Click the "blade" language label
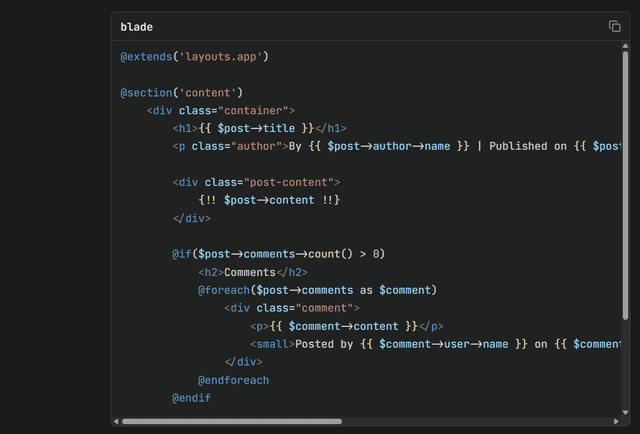Image resolution: width=640 pixels, height=434 pixels. [x=137, y=27]
